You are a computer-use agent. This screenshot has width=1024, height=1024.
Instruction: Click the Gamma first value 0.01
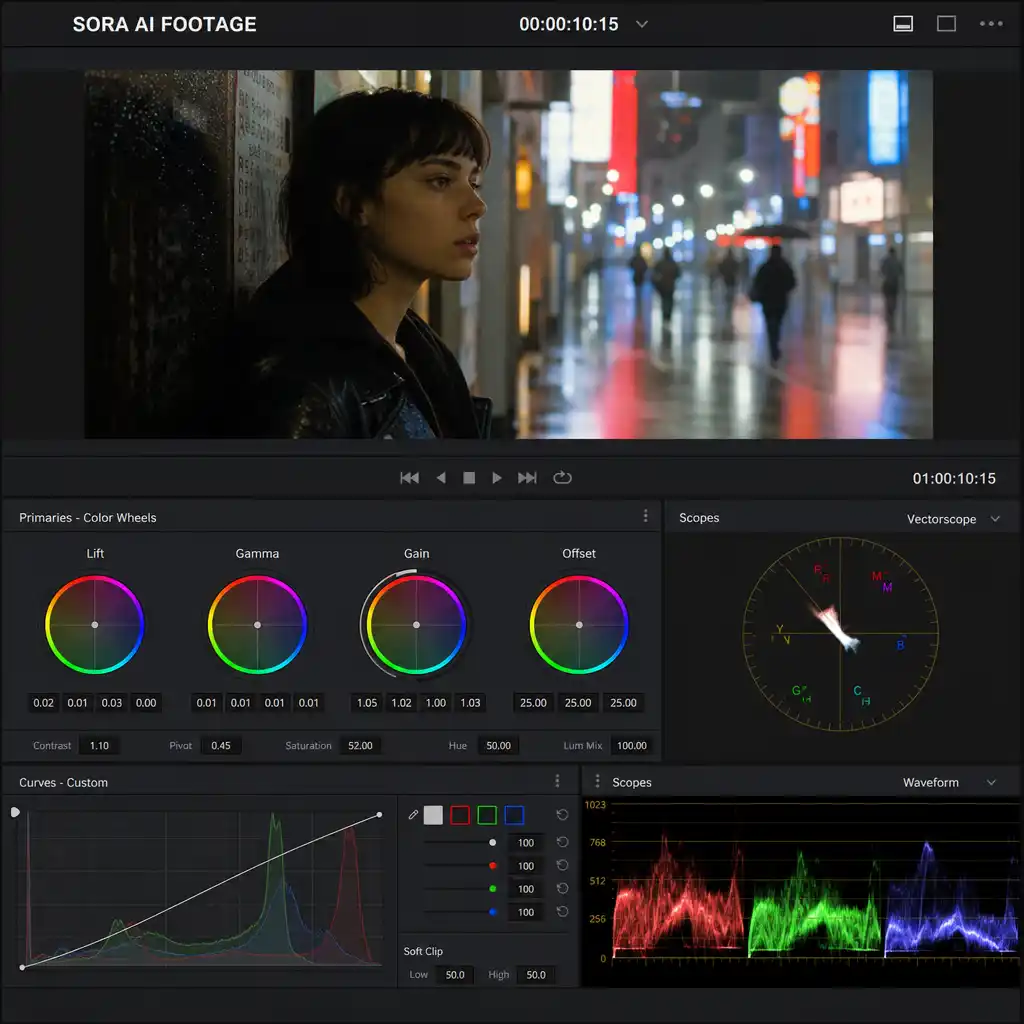[x=206, y=703]
